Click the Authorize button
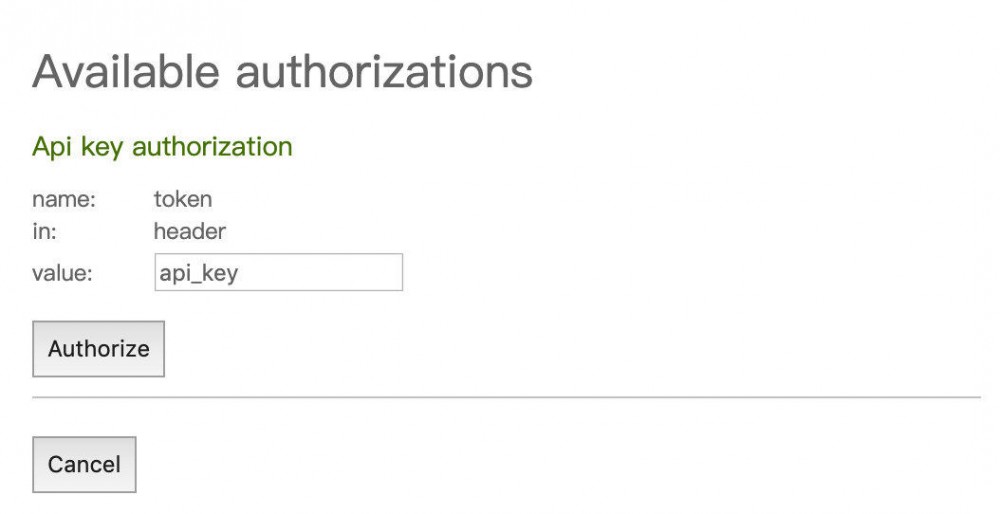The width and height of the screenshot is (1000, 514). tap(98, 349)
